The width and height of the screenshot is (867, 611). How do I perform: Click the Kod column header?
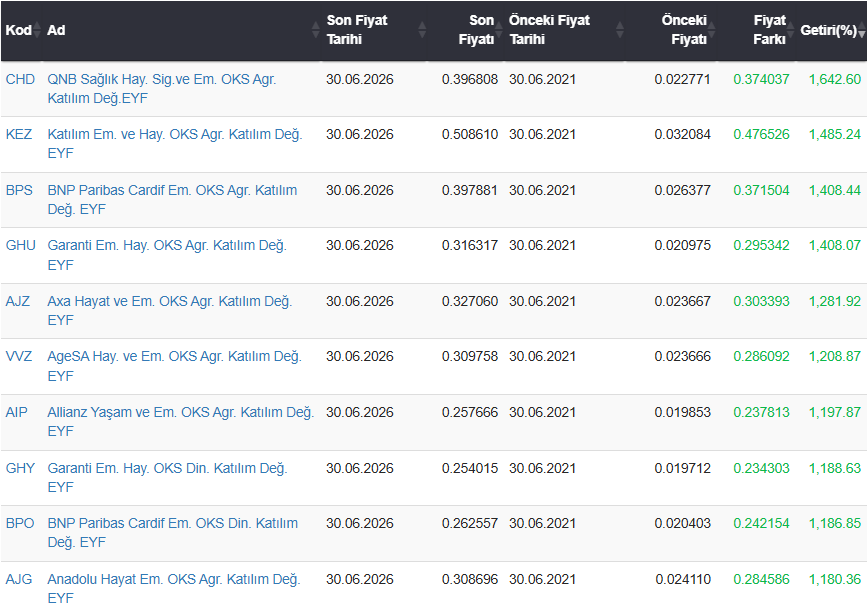(x=19, y=30)
